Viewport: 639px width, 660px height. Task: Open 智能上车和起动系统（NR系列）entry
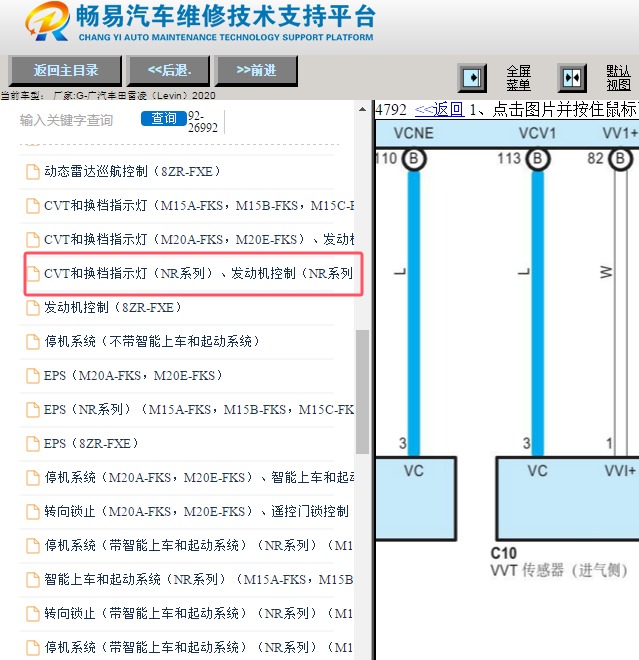pyautogui.click(x=199, y=580)
